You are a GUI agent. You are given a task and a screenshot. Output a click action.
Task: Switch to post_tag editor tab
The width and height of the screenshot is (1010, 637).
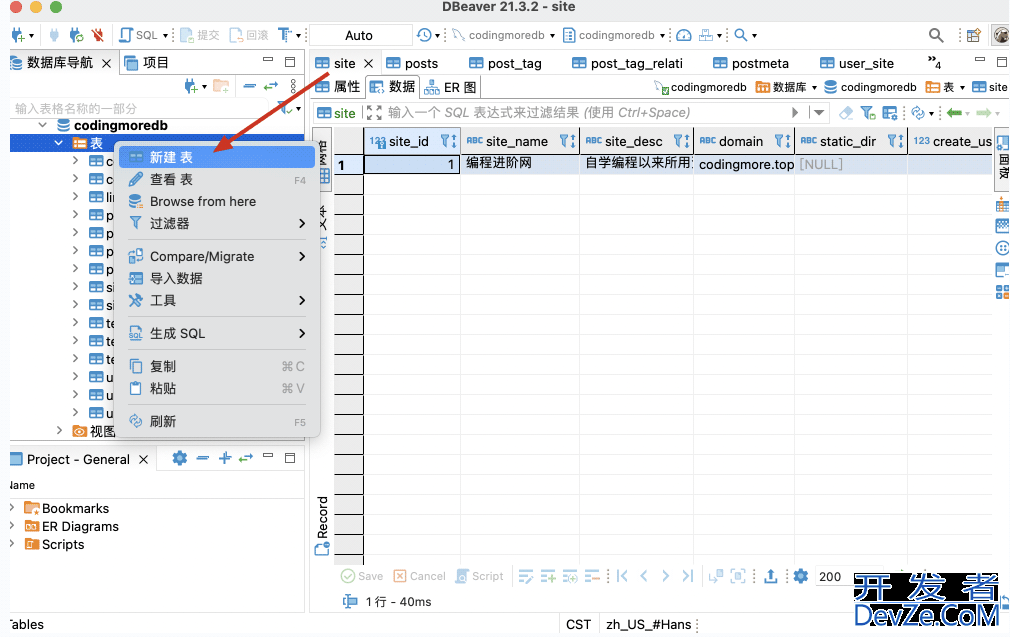coord(506,63)
